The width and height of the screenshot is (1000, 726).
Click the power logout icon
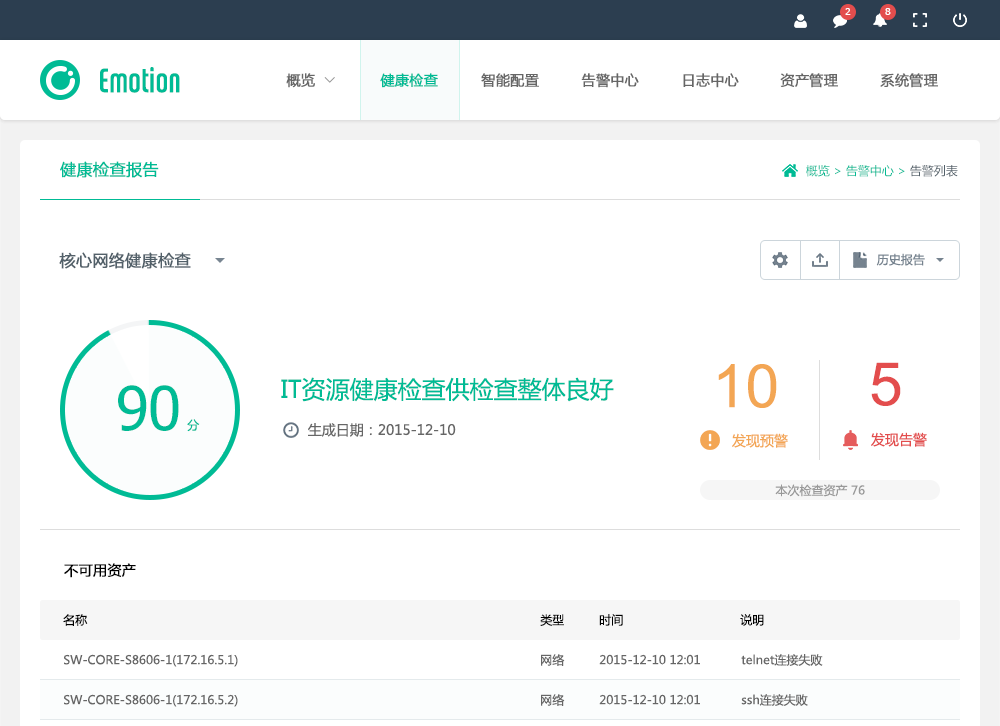tap(960, 21)
